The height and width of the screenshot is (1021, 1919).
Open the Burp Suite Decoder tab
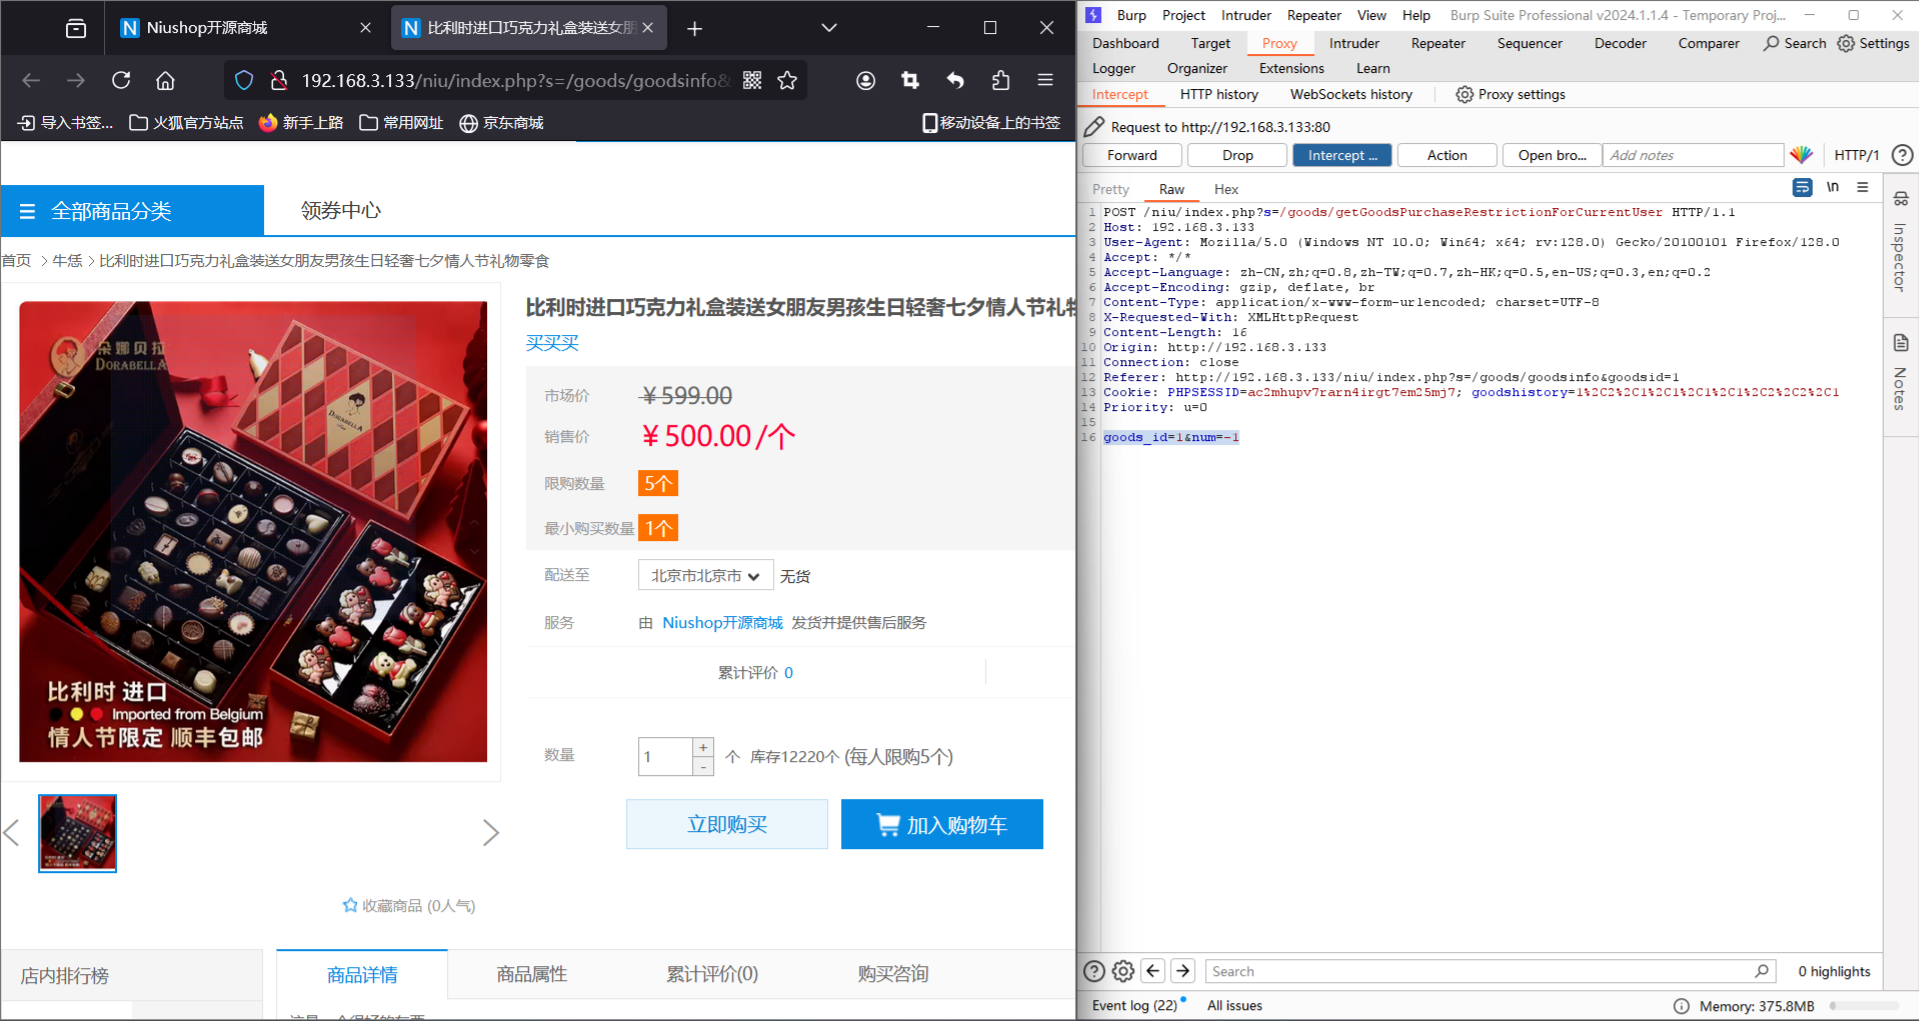tap(1620, 43)
